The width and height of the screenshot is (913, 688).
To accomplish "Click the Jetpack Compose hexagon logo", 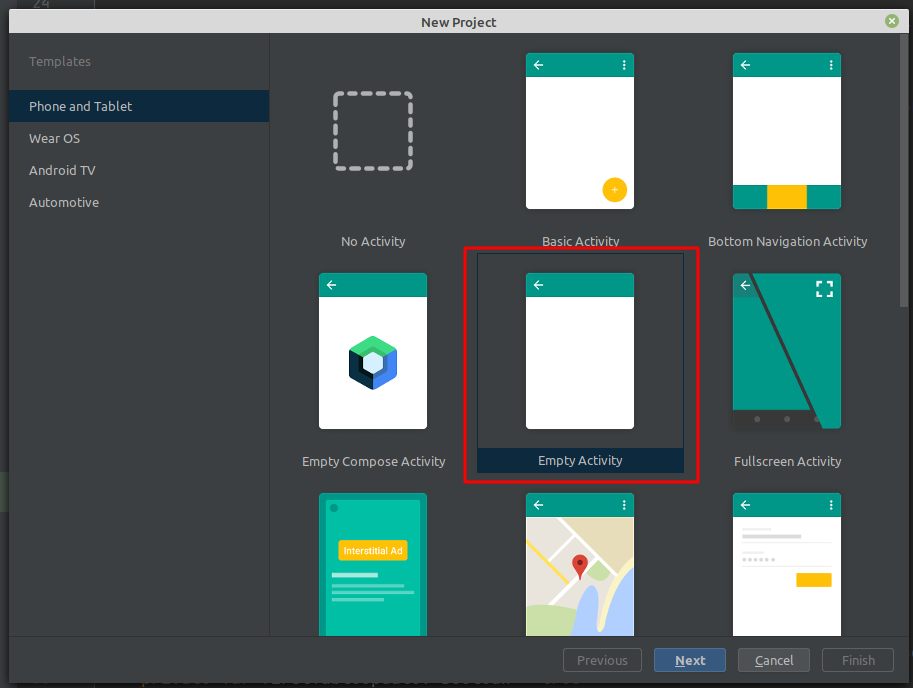I will [373, 362].
